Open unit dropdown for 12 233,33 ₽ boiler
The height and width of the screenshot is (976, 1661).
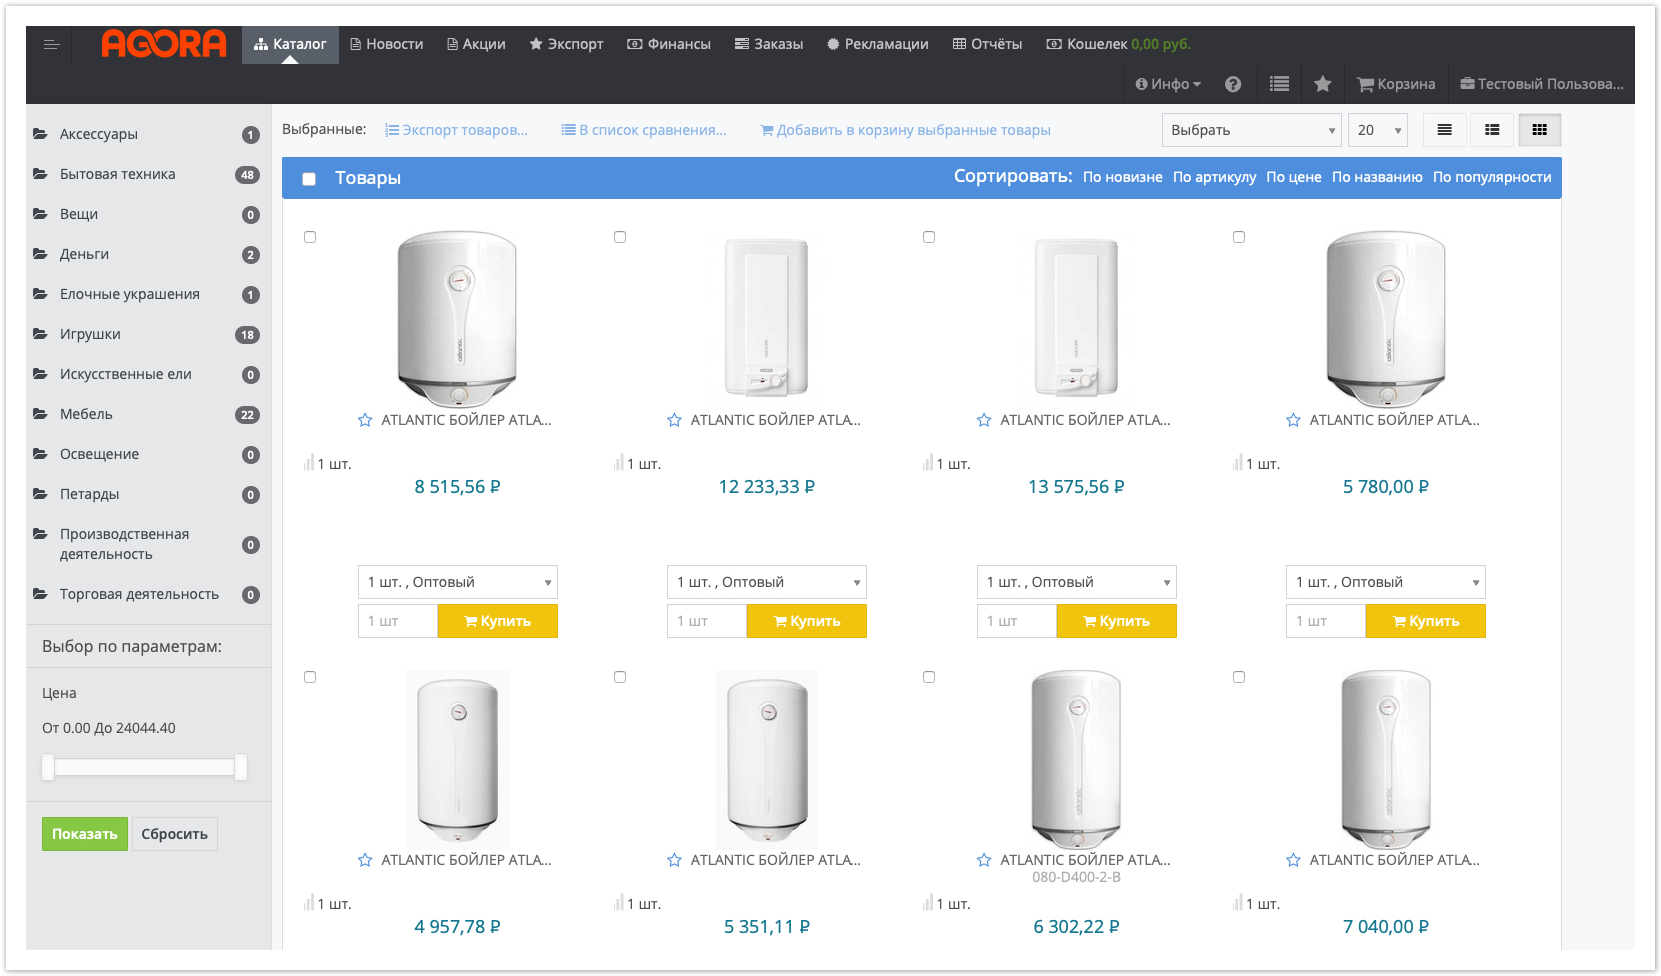[x=767, y=582]
